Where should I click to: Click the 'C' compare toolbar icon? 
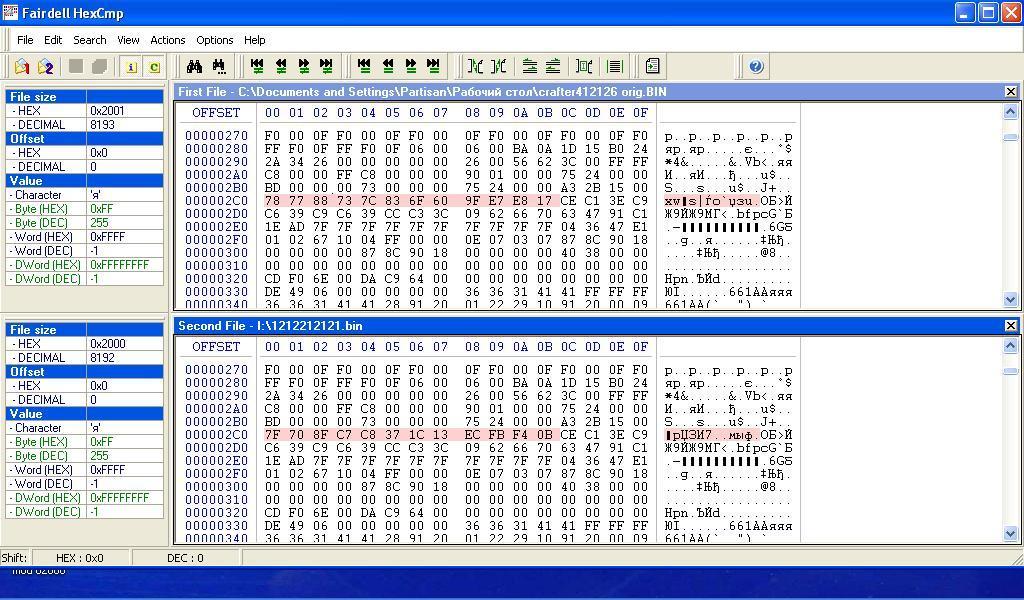coord(154,67)
